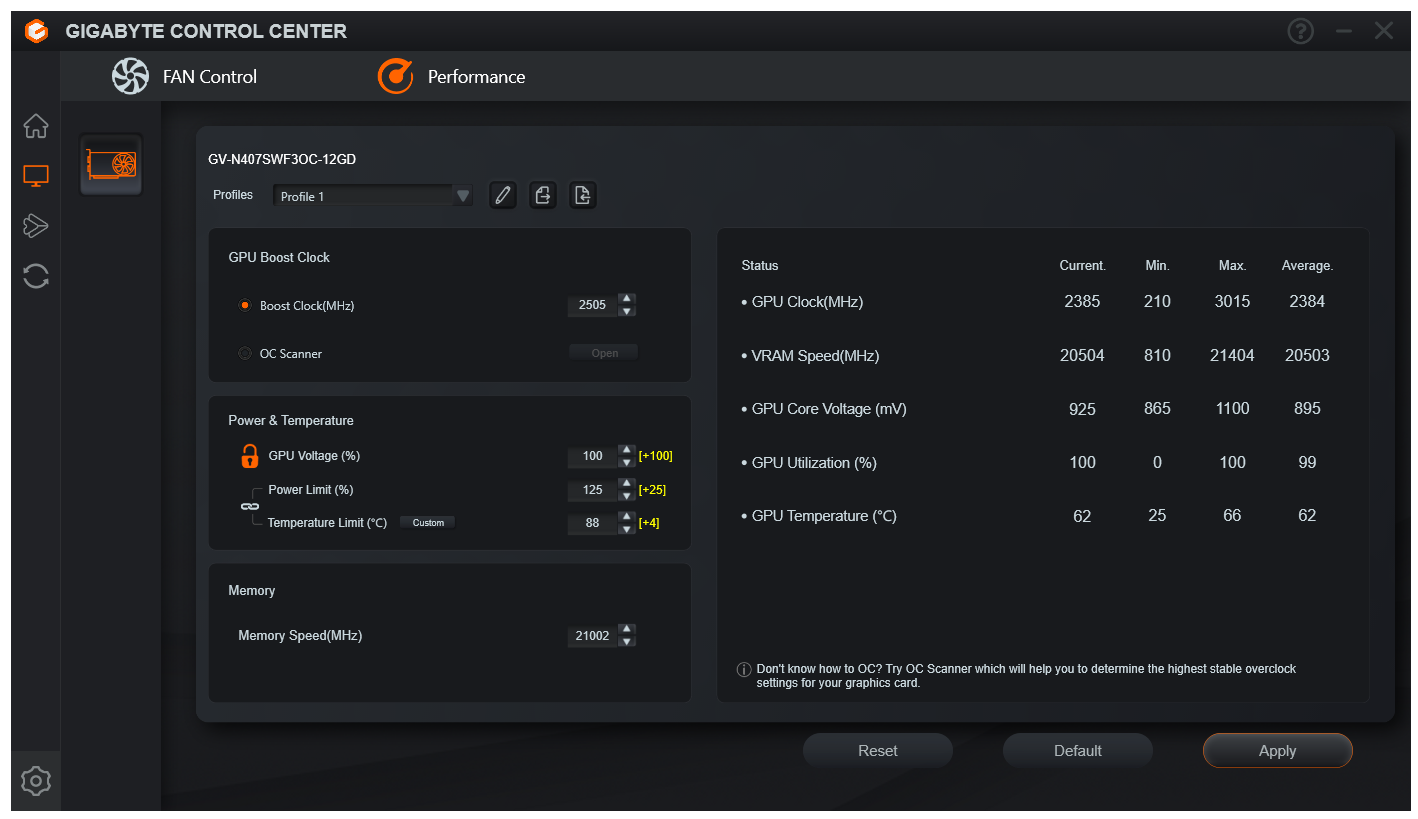Open the update sync sidebar icon
The width and height of the screenshot is (1418, 819).
[36, 276]
